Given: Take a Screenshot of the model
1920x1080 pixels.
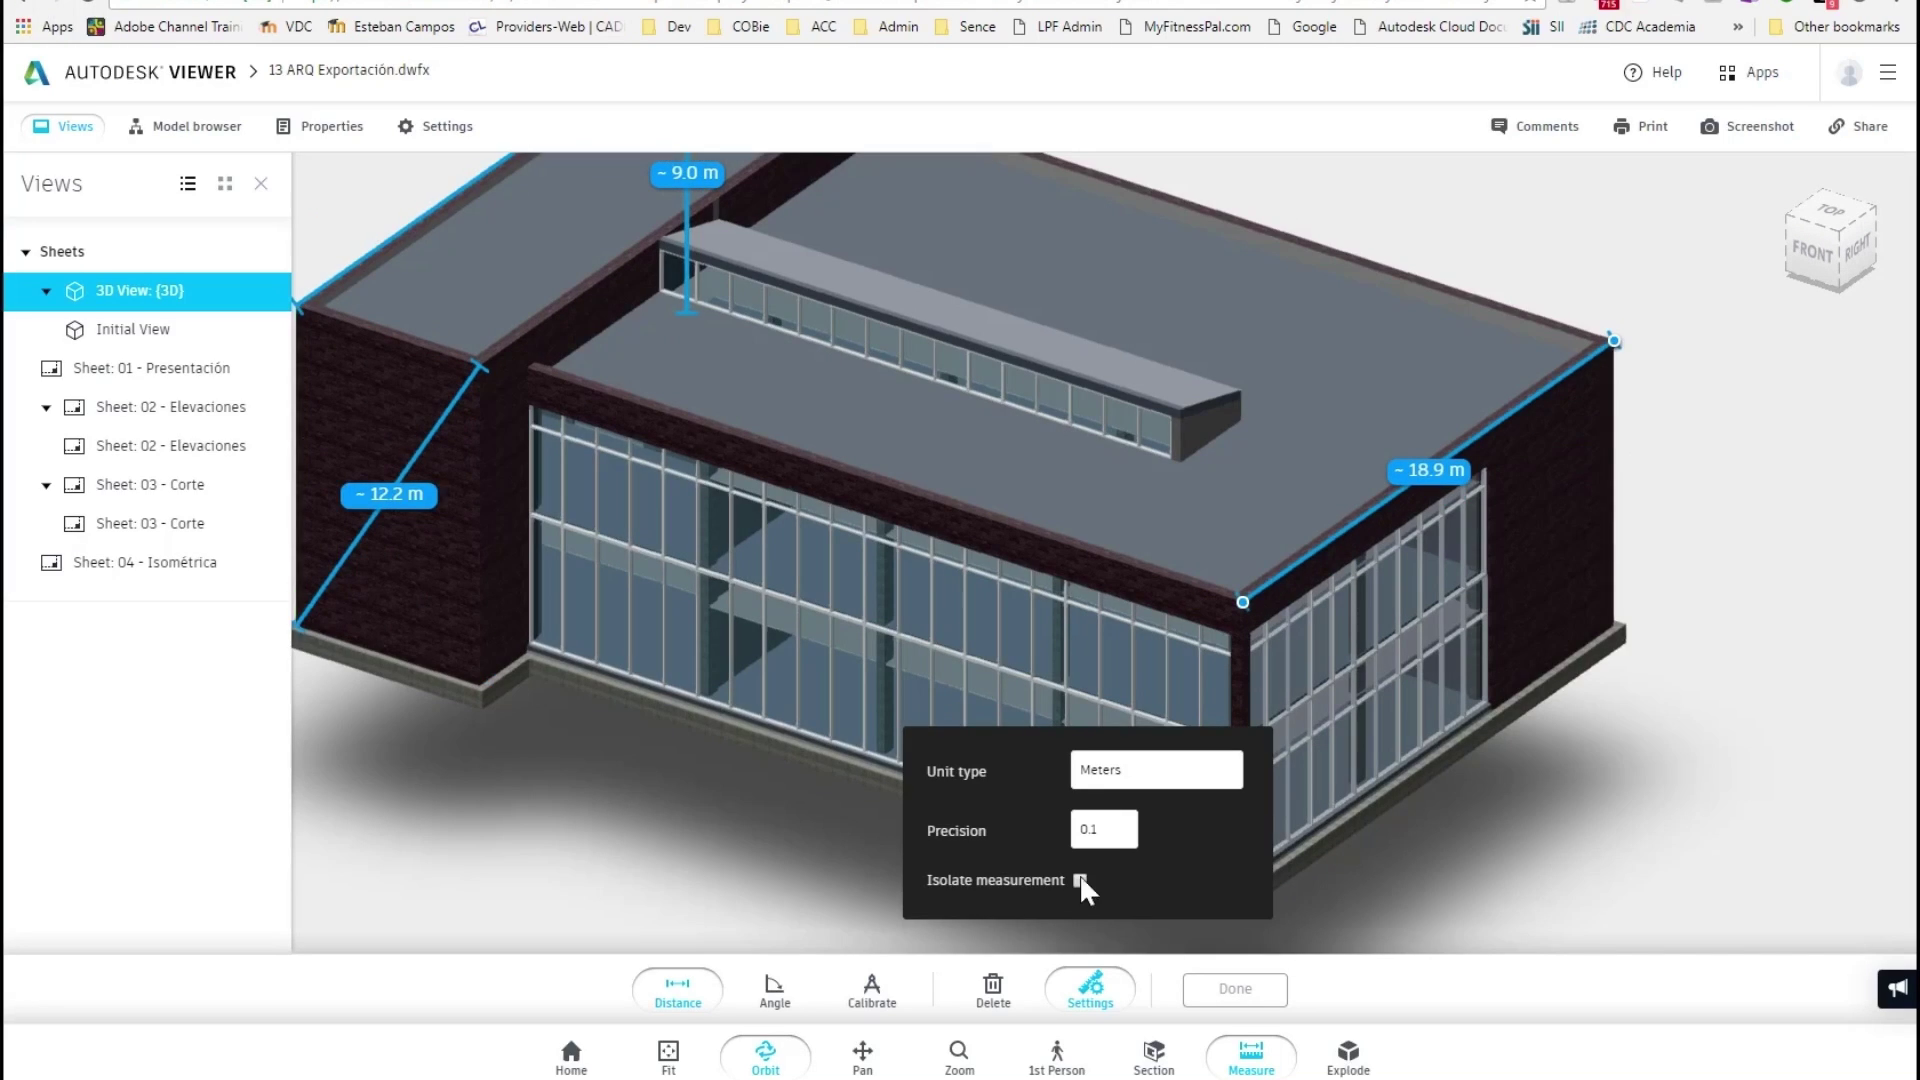Looking at the screenshot, I should click(1747, 127).
